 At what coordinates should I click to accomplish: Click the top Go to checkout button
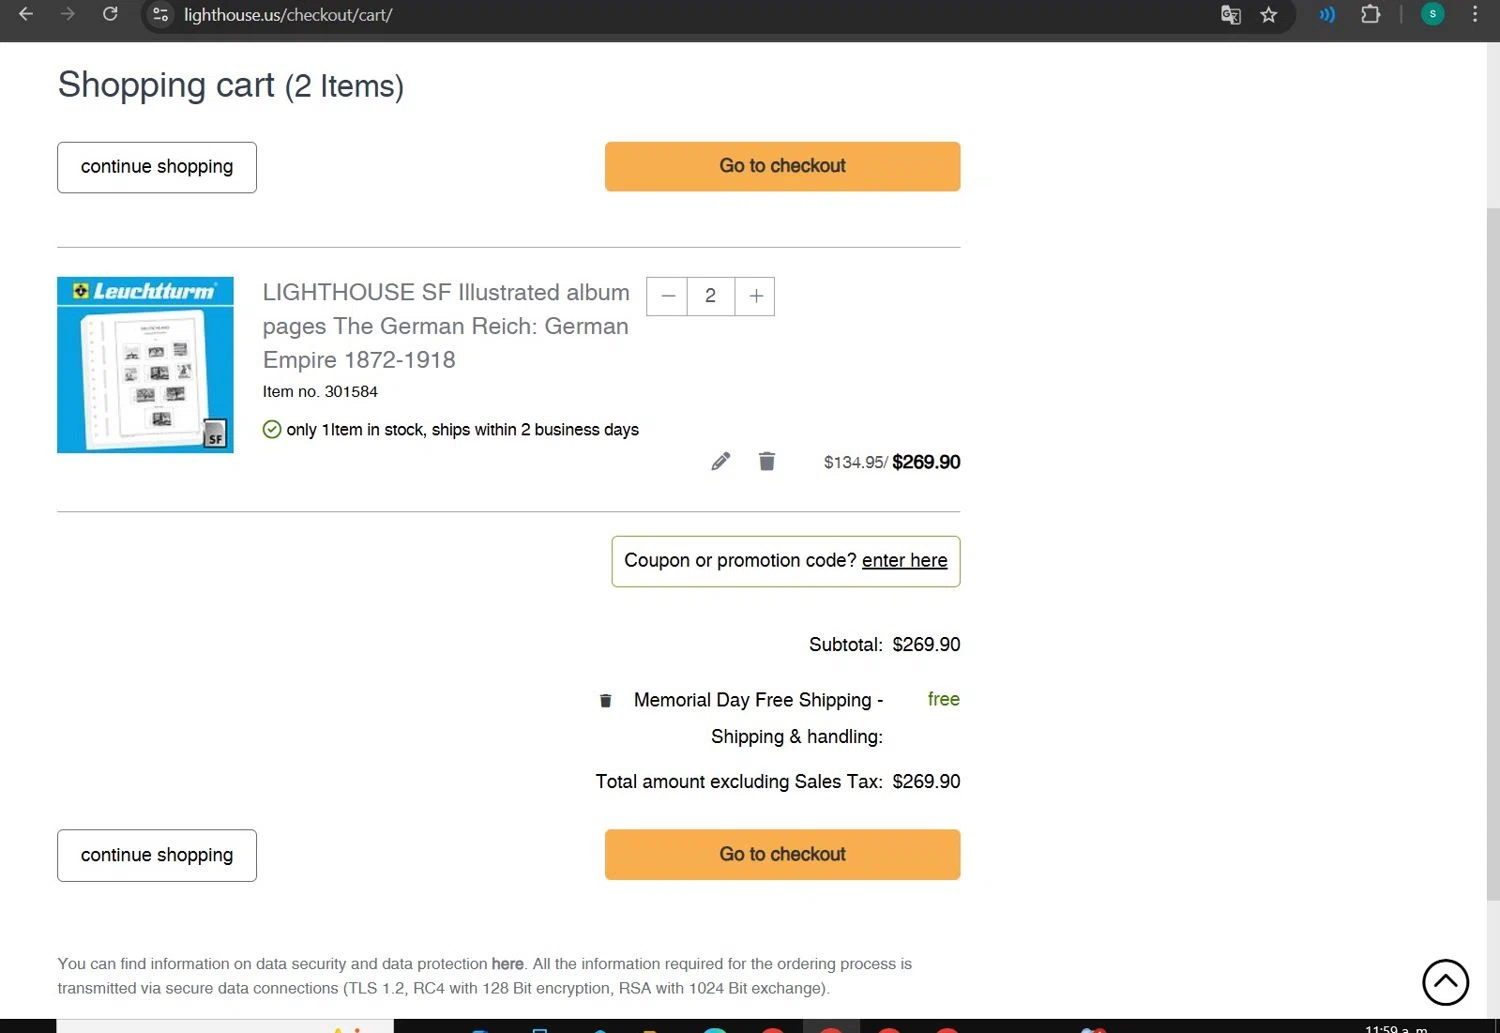(783, 166)
